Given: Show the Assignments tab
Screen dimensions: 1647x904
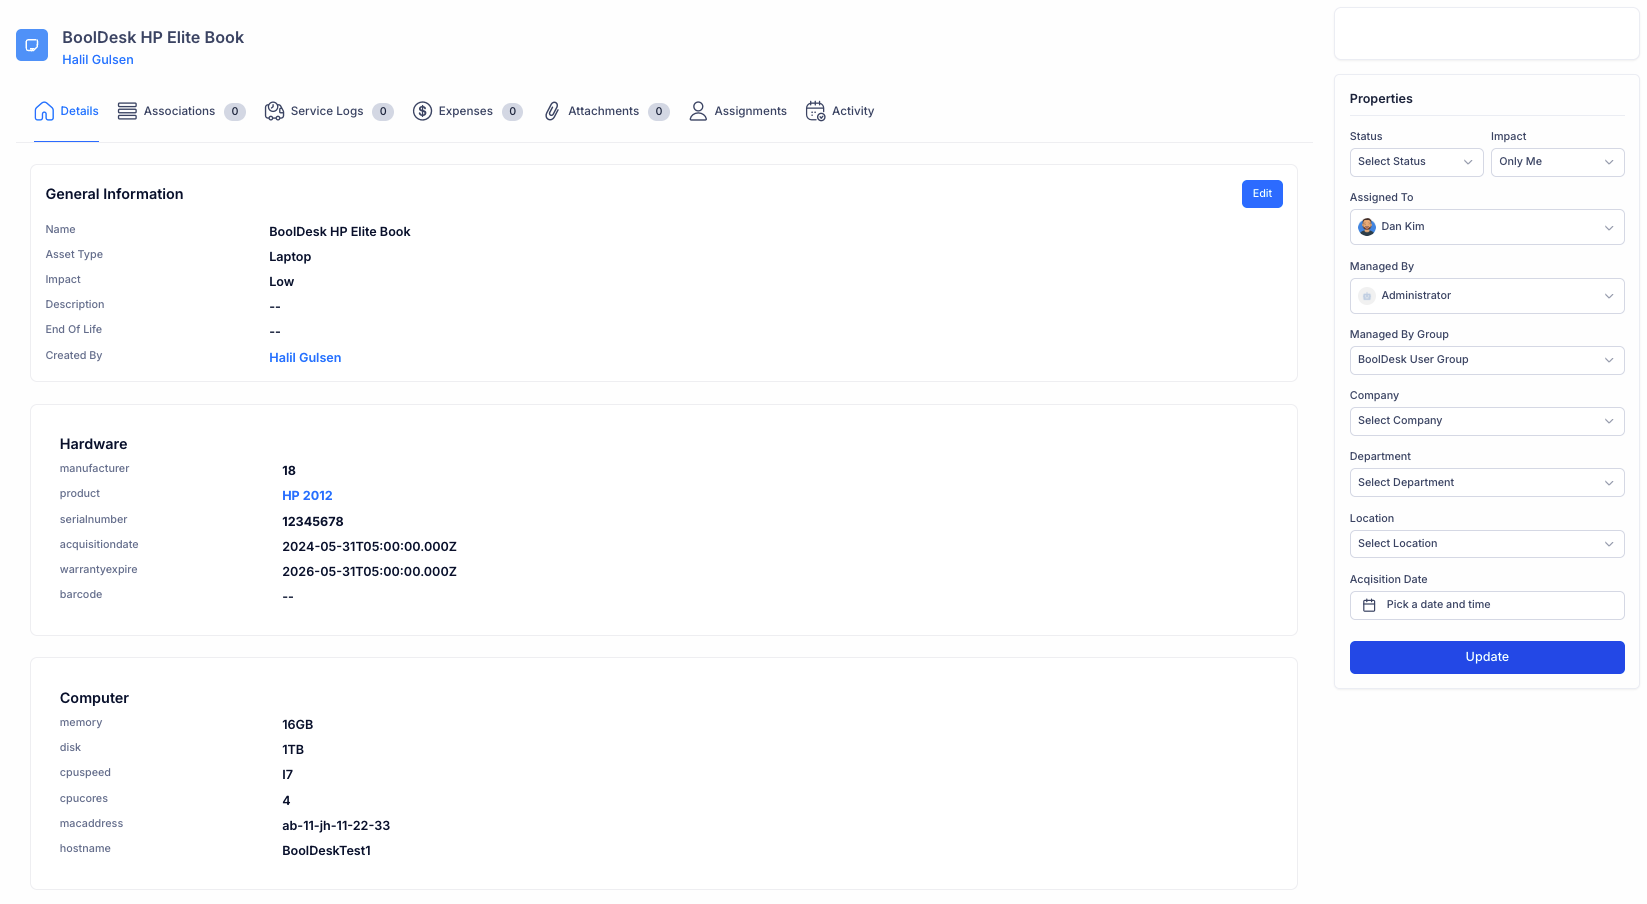Looking at the screenshot, I should [x=738, y=111].
